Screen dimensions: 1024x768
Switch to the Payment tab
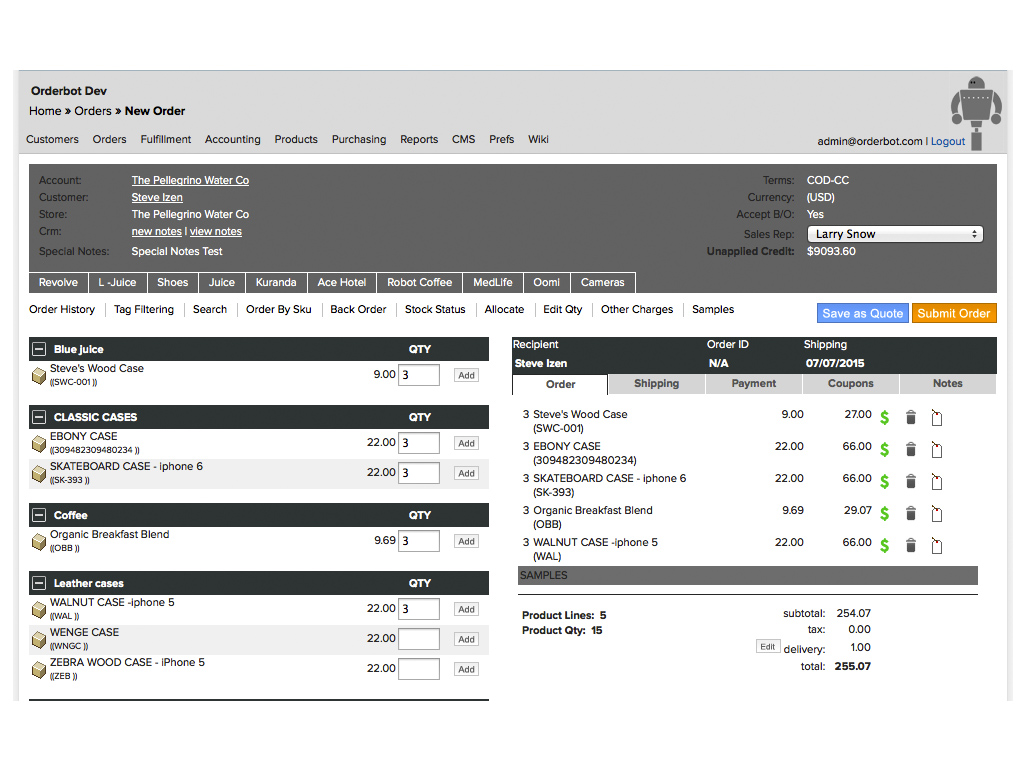pos(754,384)
